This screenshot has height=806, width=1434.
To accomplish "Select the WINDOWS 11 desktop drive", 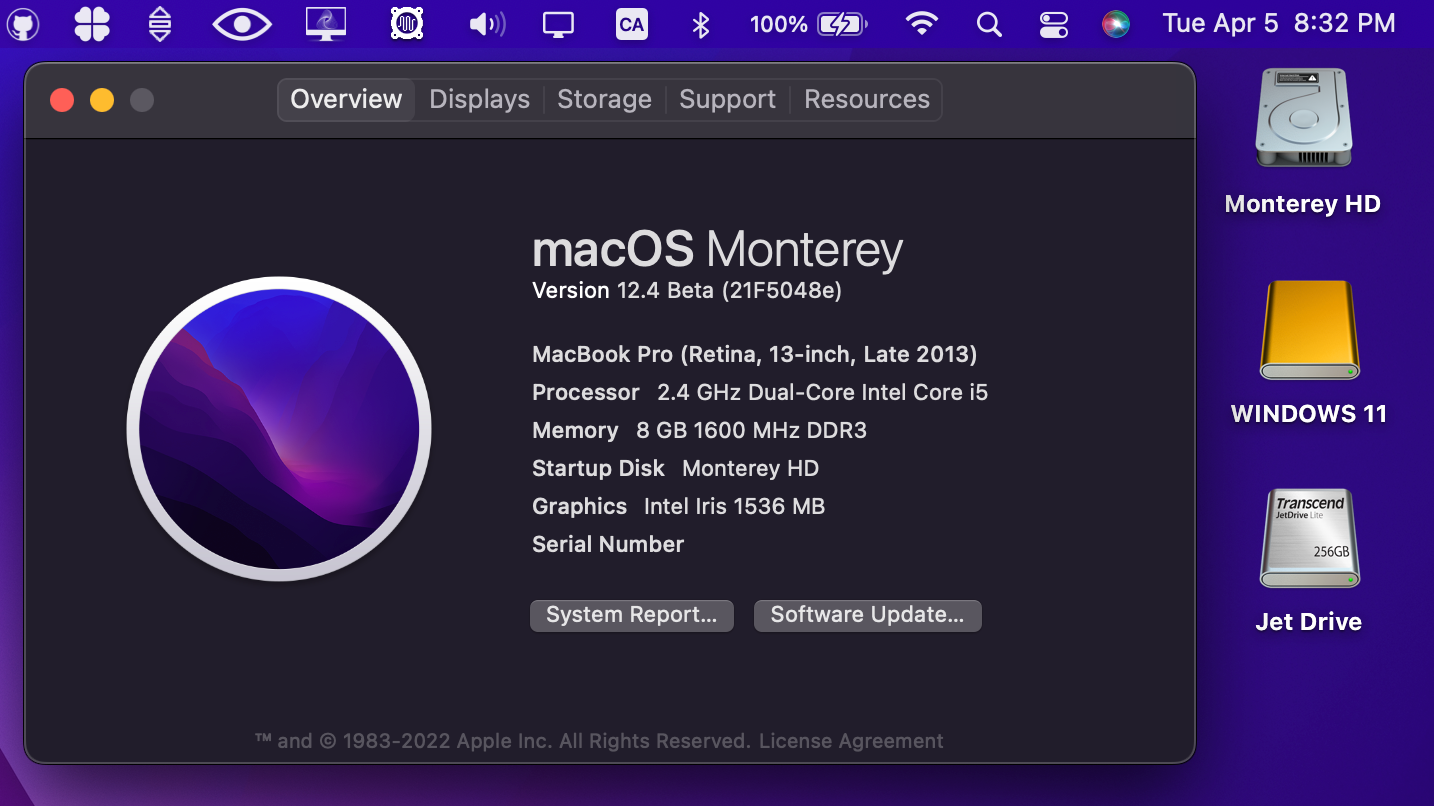I will (1309, 354).
